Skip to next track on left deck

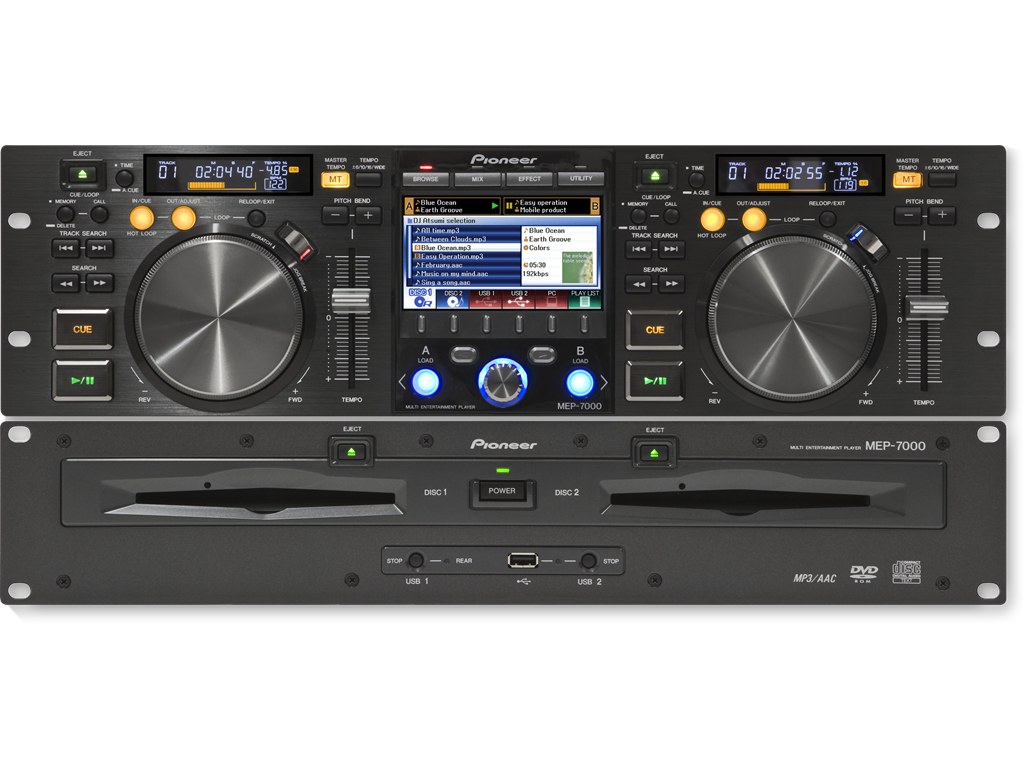point(99,249)
